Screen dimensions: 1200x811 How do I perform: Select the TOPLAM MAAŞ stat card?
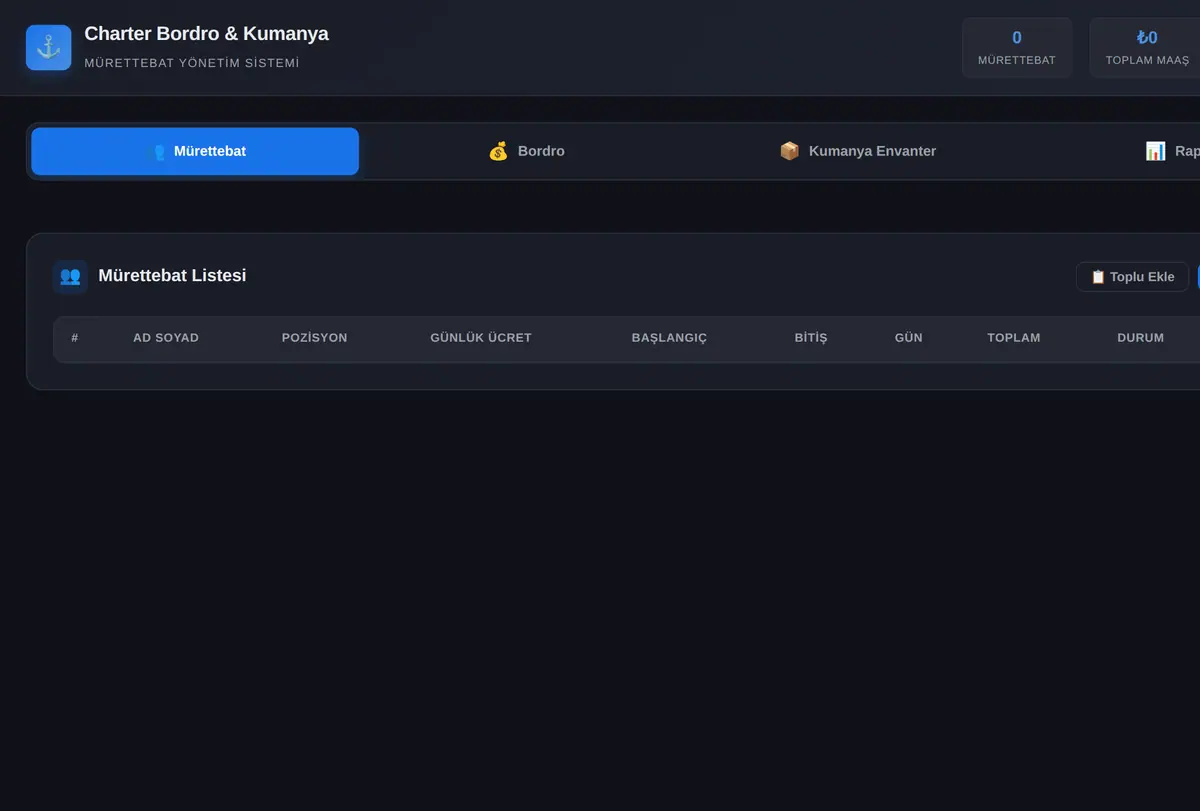pos(1147,48)
